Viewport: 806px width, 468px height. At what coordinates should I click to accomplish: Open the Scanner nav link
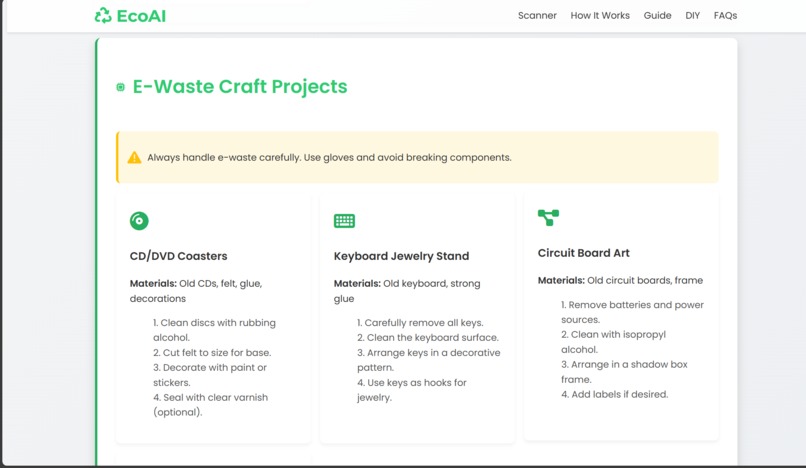pyautogui.click(x=537, y=15)
